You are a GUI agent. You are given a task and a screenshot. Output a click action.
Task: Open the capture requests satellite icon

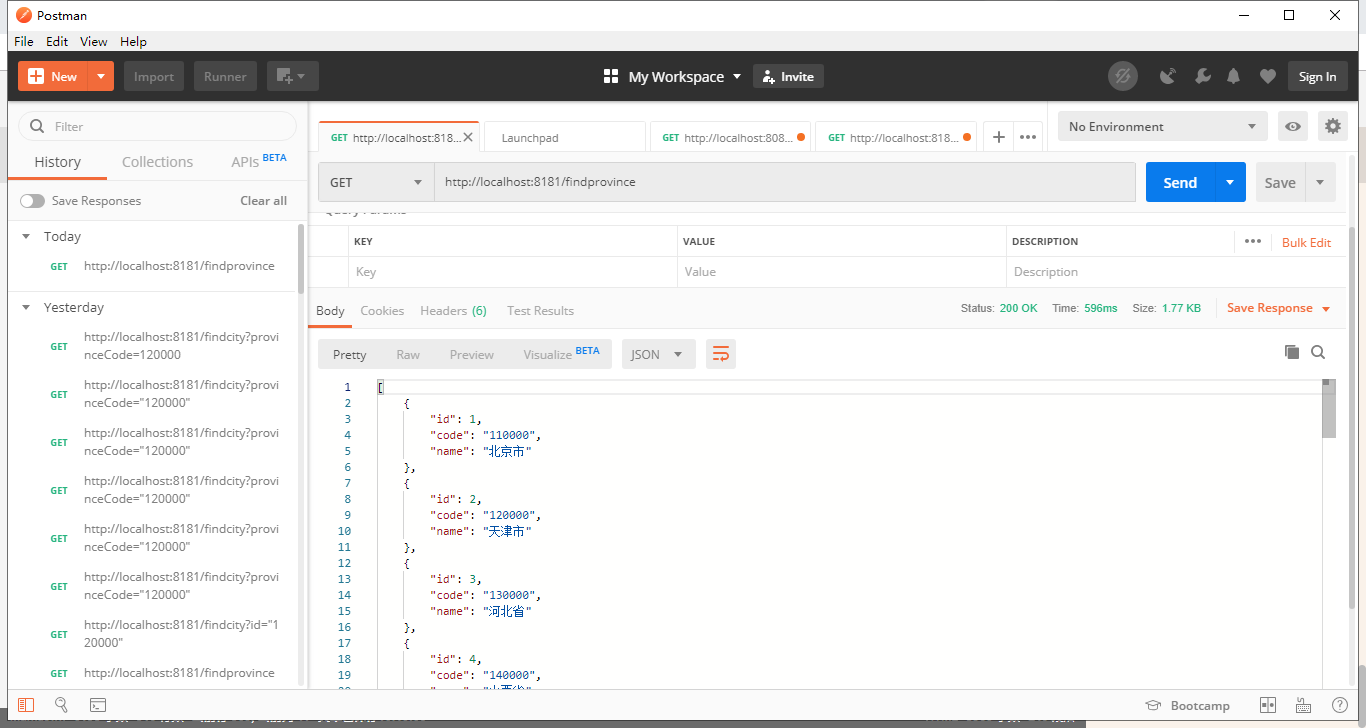tap(1167, 76)
